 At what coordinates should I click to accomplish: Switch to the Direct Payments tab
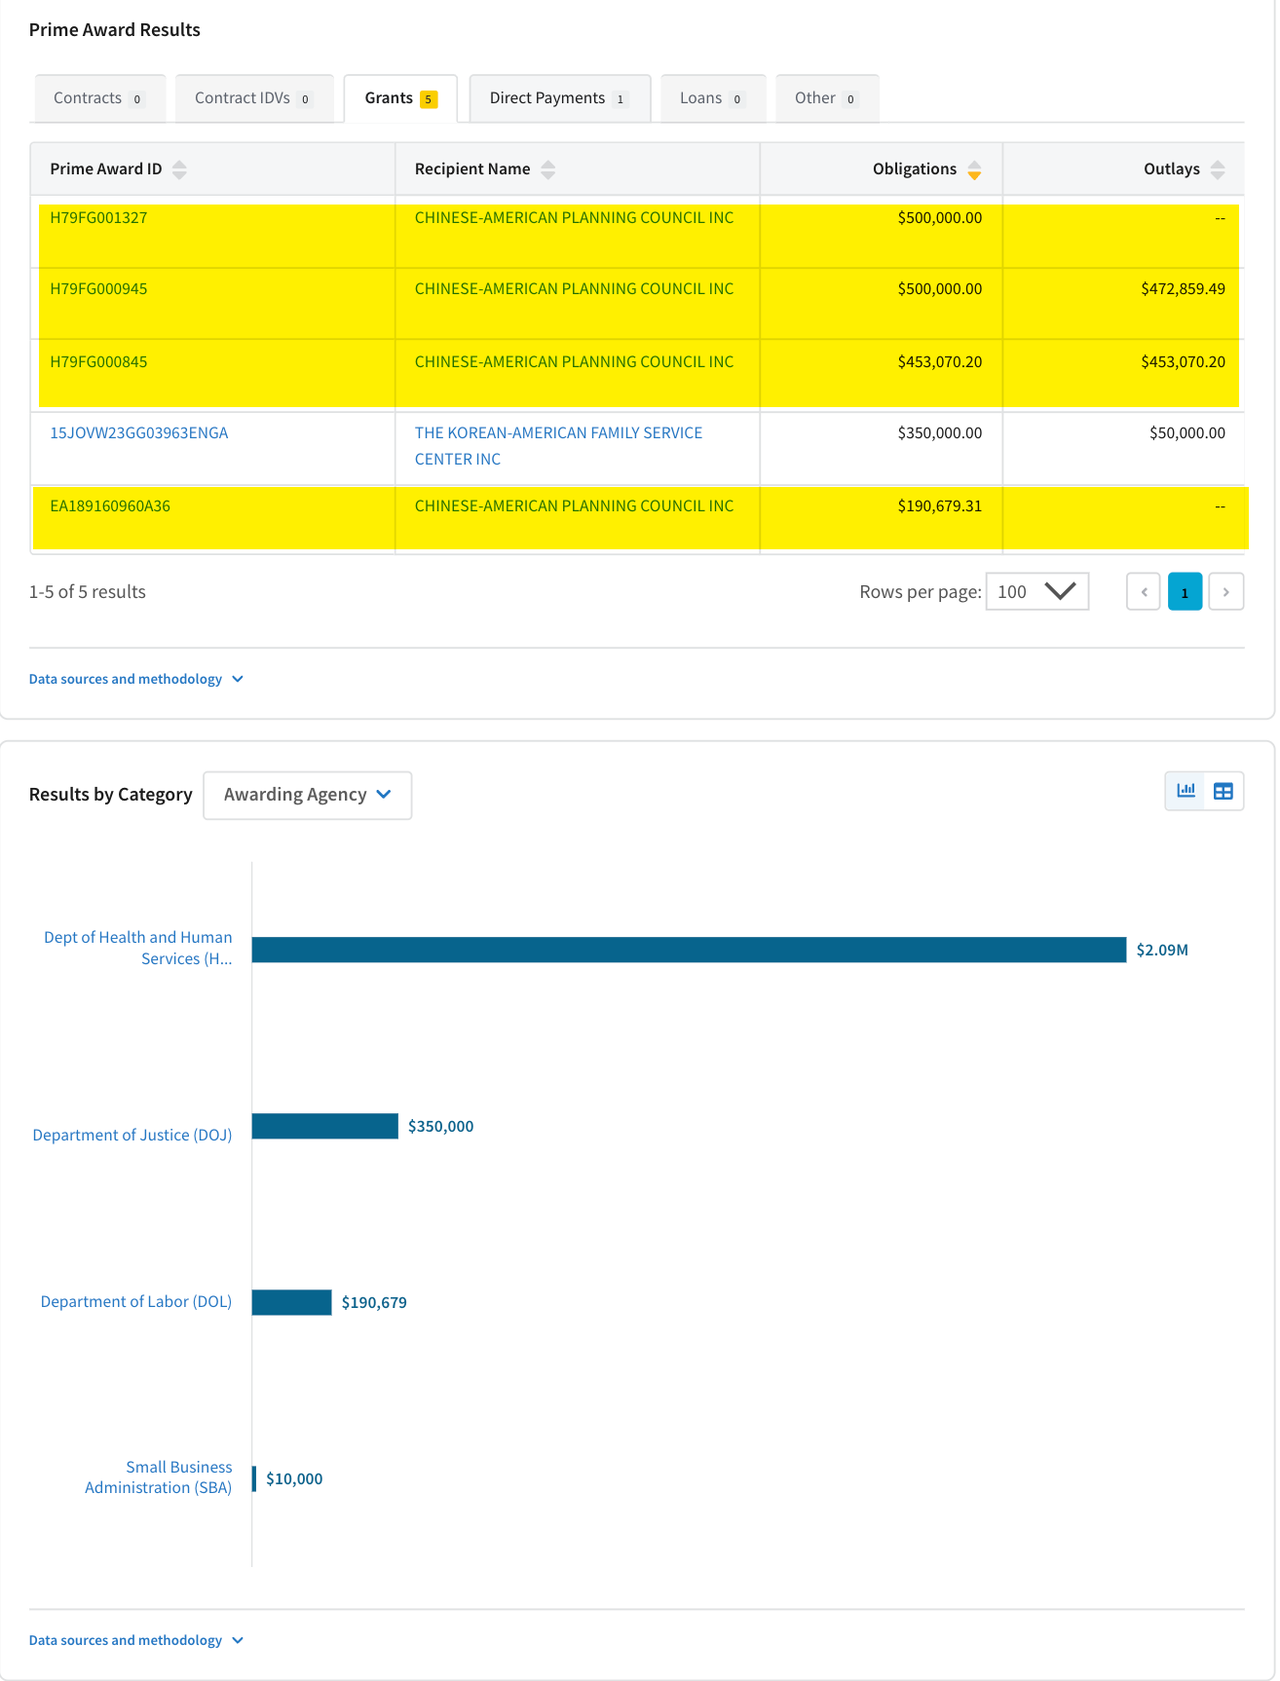(x=558, y=98)
